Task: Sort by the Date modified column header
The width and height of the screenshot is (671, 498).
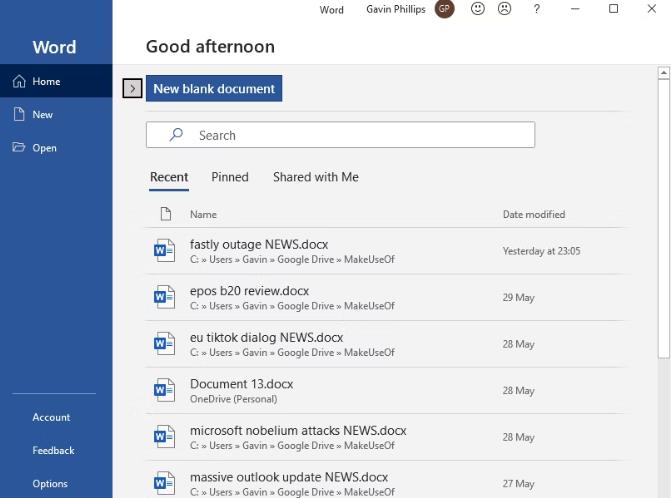Action: coord(534,214)
